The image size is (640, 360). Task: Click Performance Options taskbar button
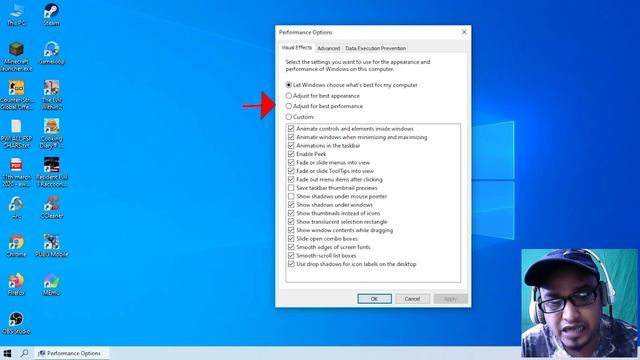pos(71,353)
